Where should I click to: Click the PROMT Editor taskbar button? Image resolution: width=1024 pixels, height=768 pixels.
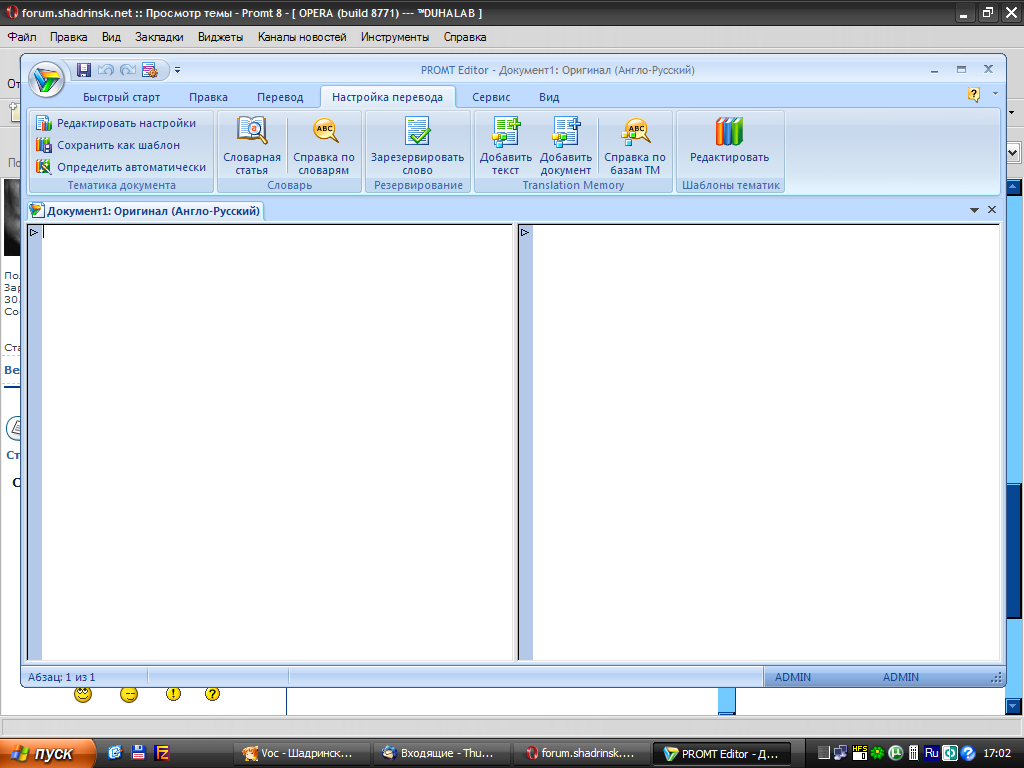(x=722, y=754)
